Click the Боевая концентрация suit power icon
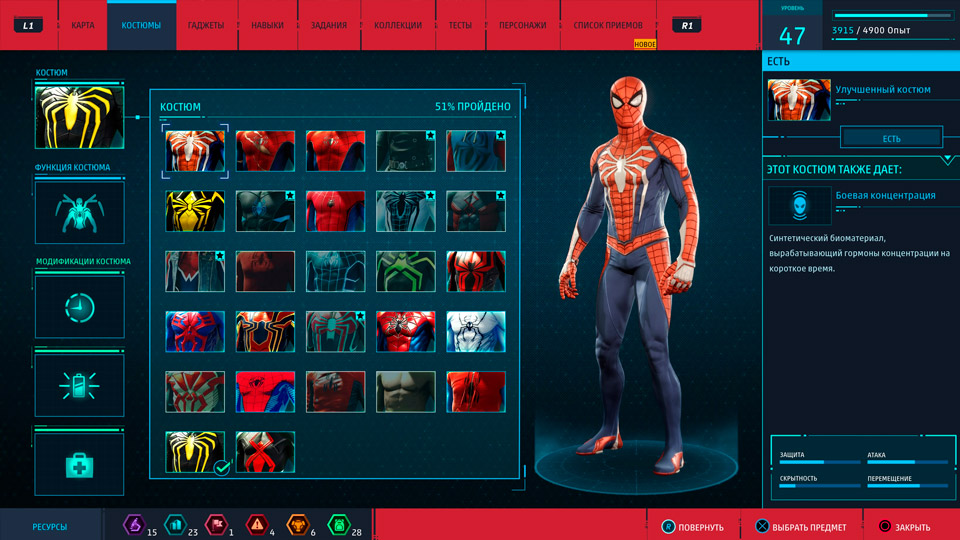The height and width of the screenshot is (540, 960). point(800,205)
